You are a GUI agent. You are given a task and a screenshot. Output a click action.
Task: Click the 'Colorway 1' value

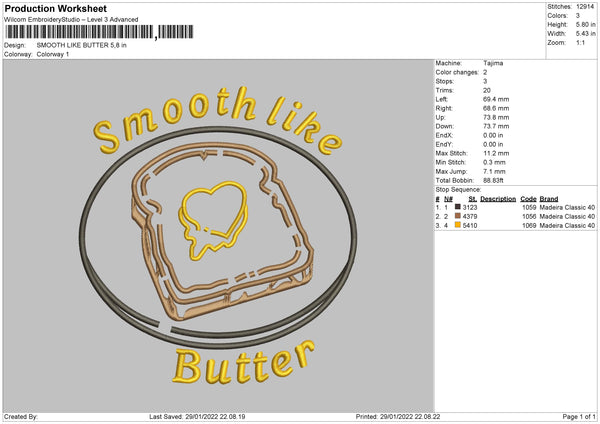53,54
